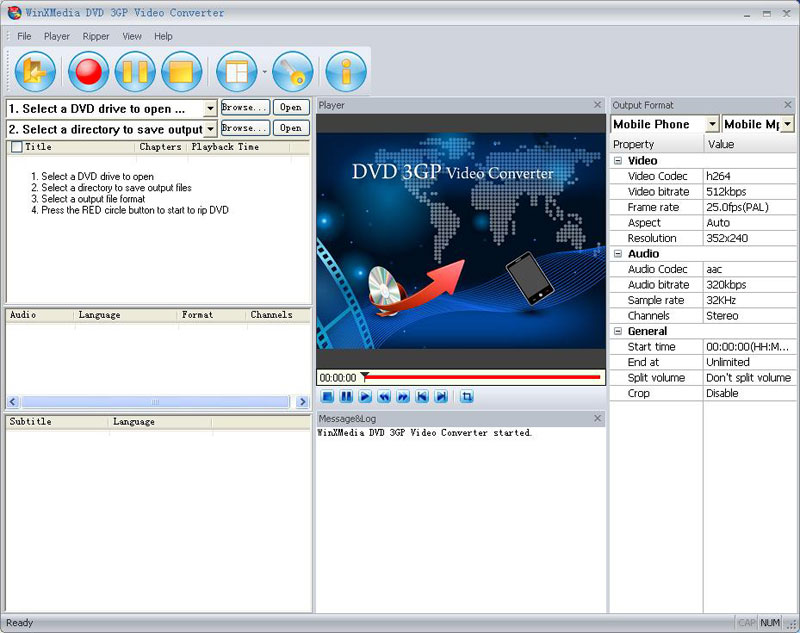Viewport: 800px width, 633px height.
Task: Select the Crop value Disable
Action: coord(749,393)
